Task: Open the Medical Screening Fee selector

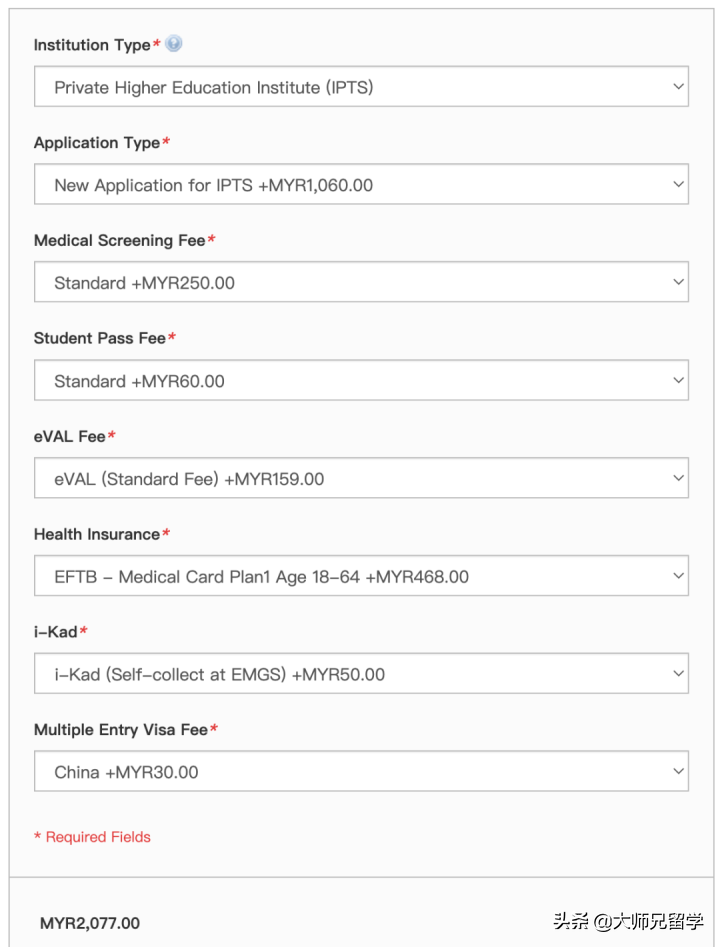Action: pyautogui.click(x=360, y=283)
